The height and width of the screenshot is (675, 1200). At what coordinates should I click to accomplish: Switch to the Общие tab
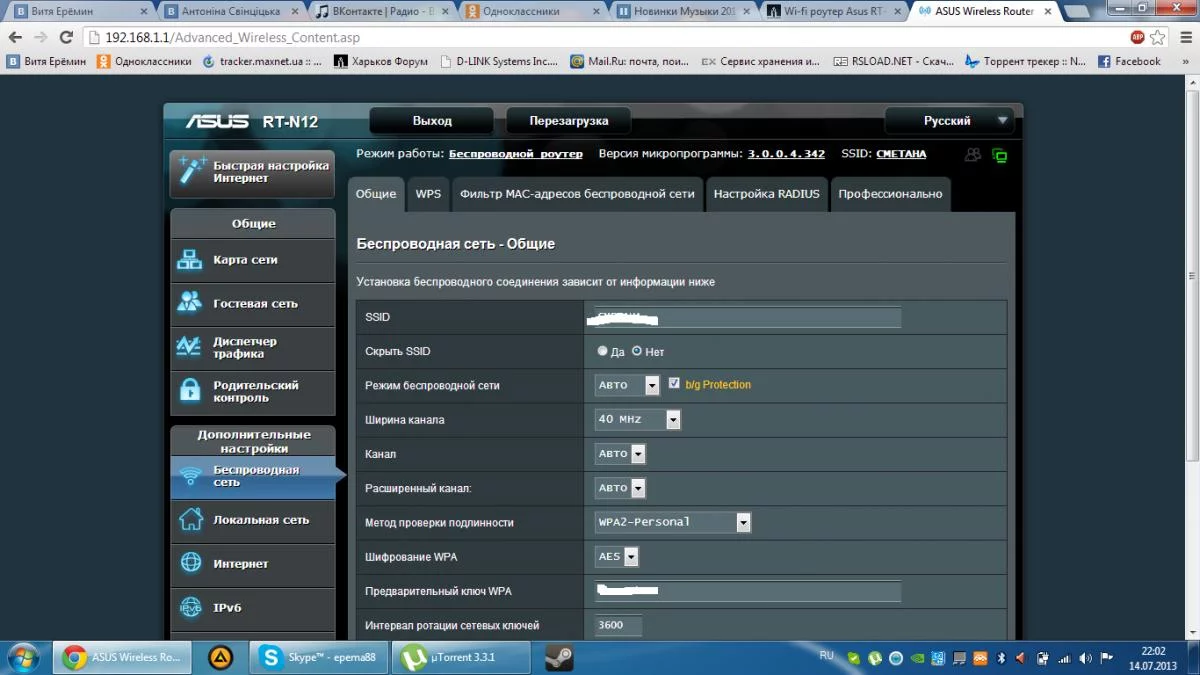point(376,194)
